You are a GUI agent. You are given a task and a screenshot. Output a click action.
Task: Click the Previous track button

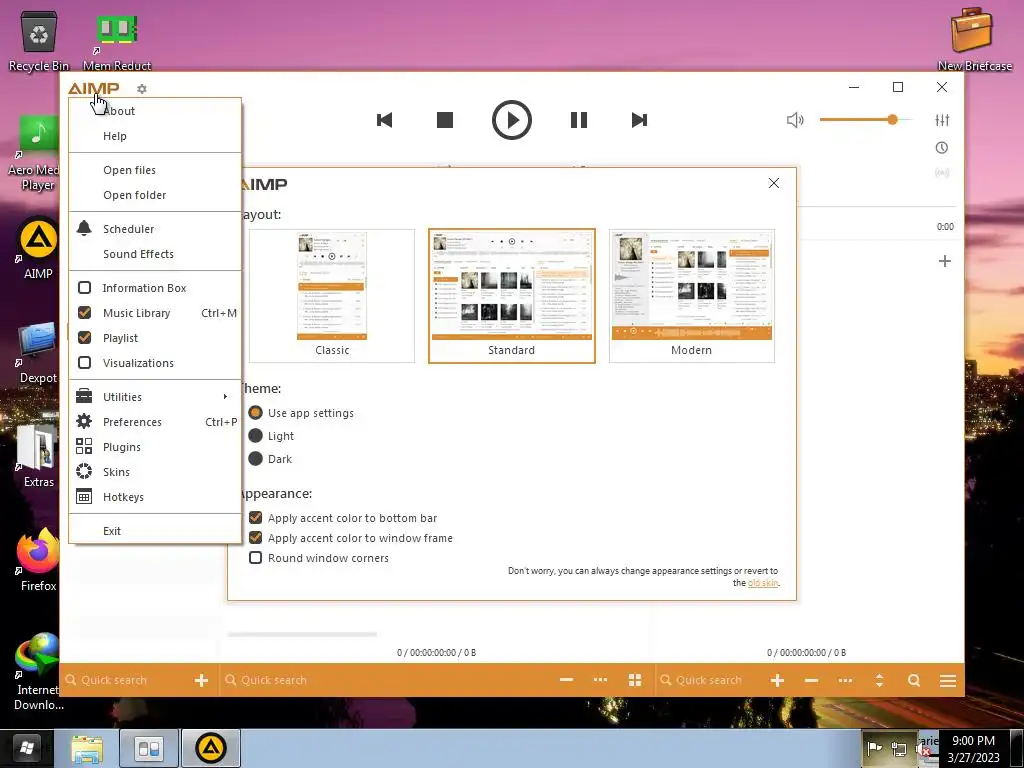[x=384, y=120]
